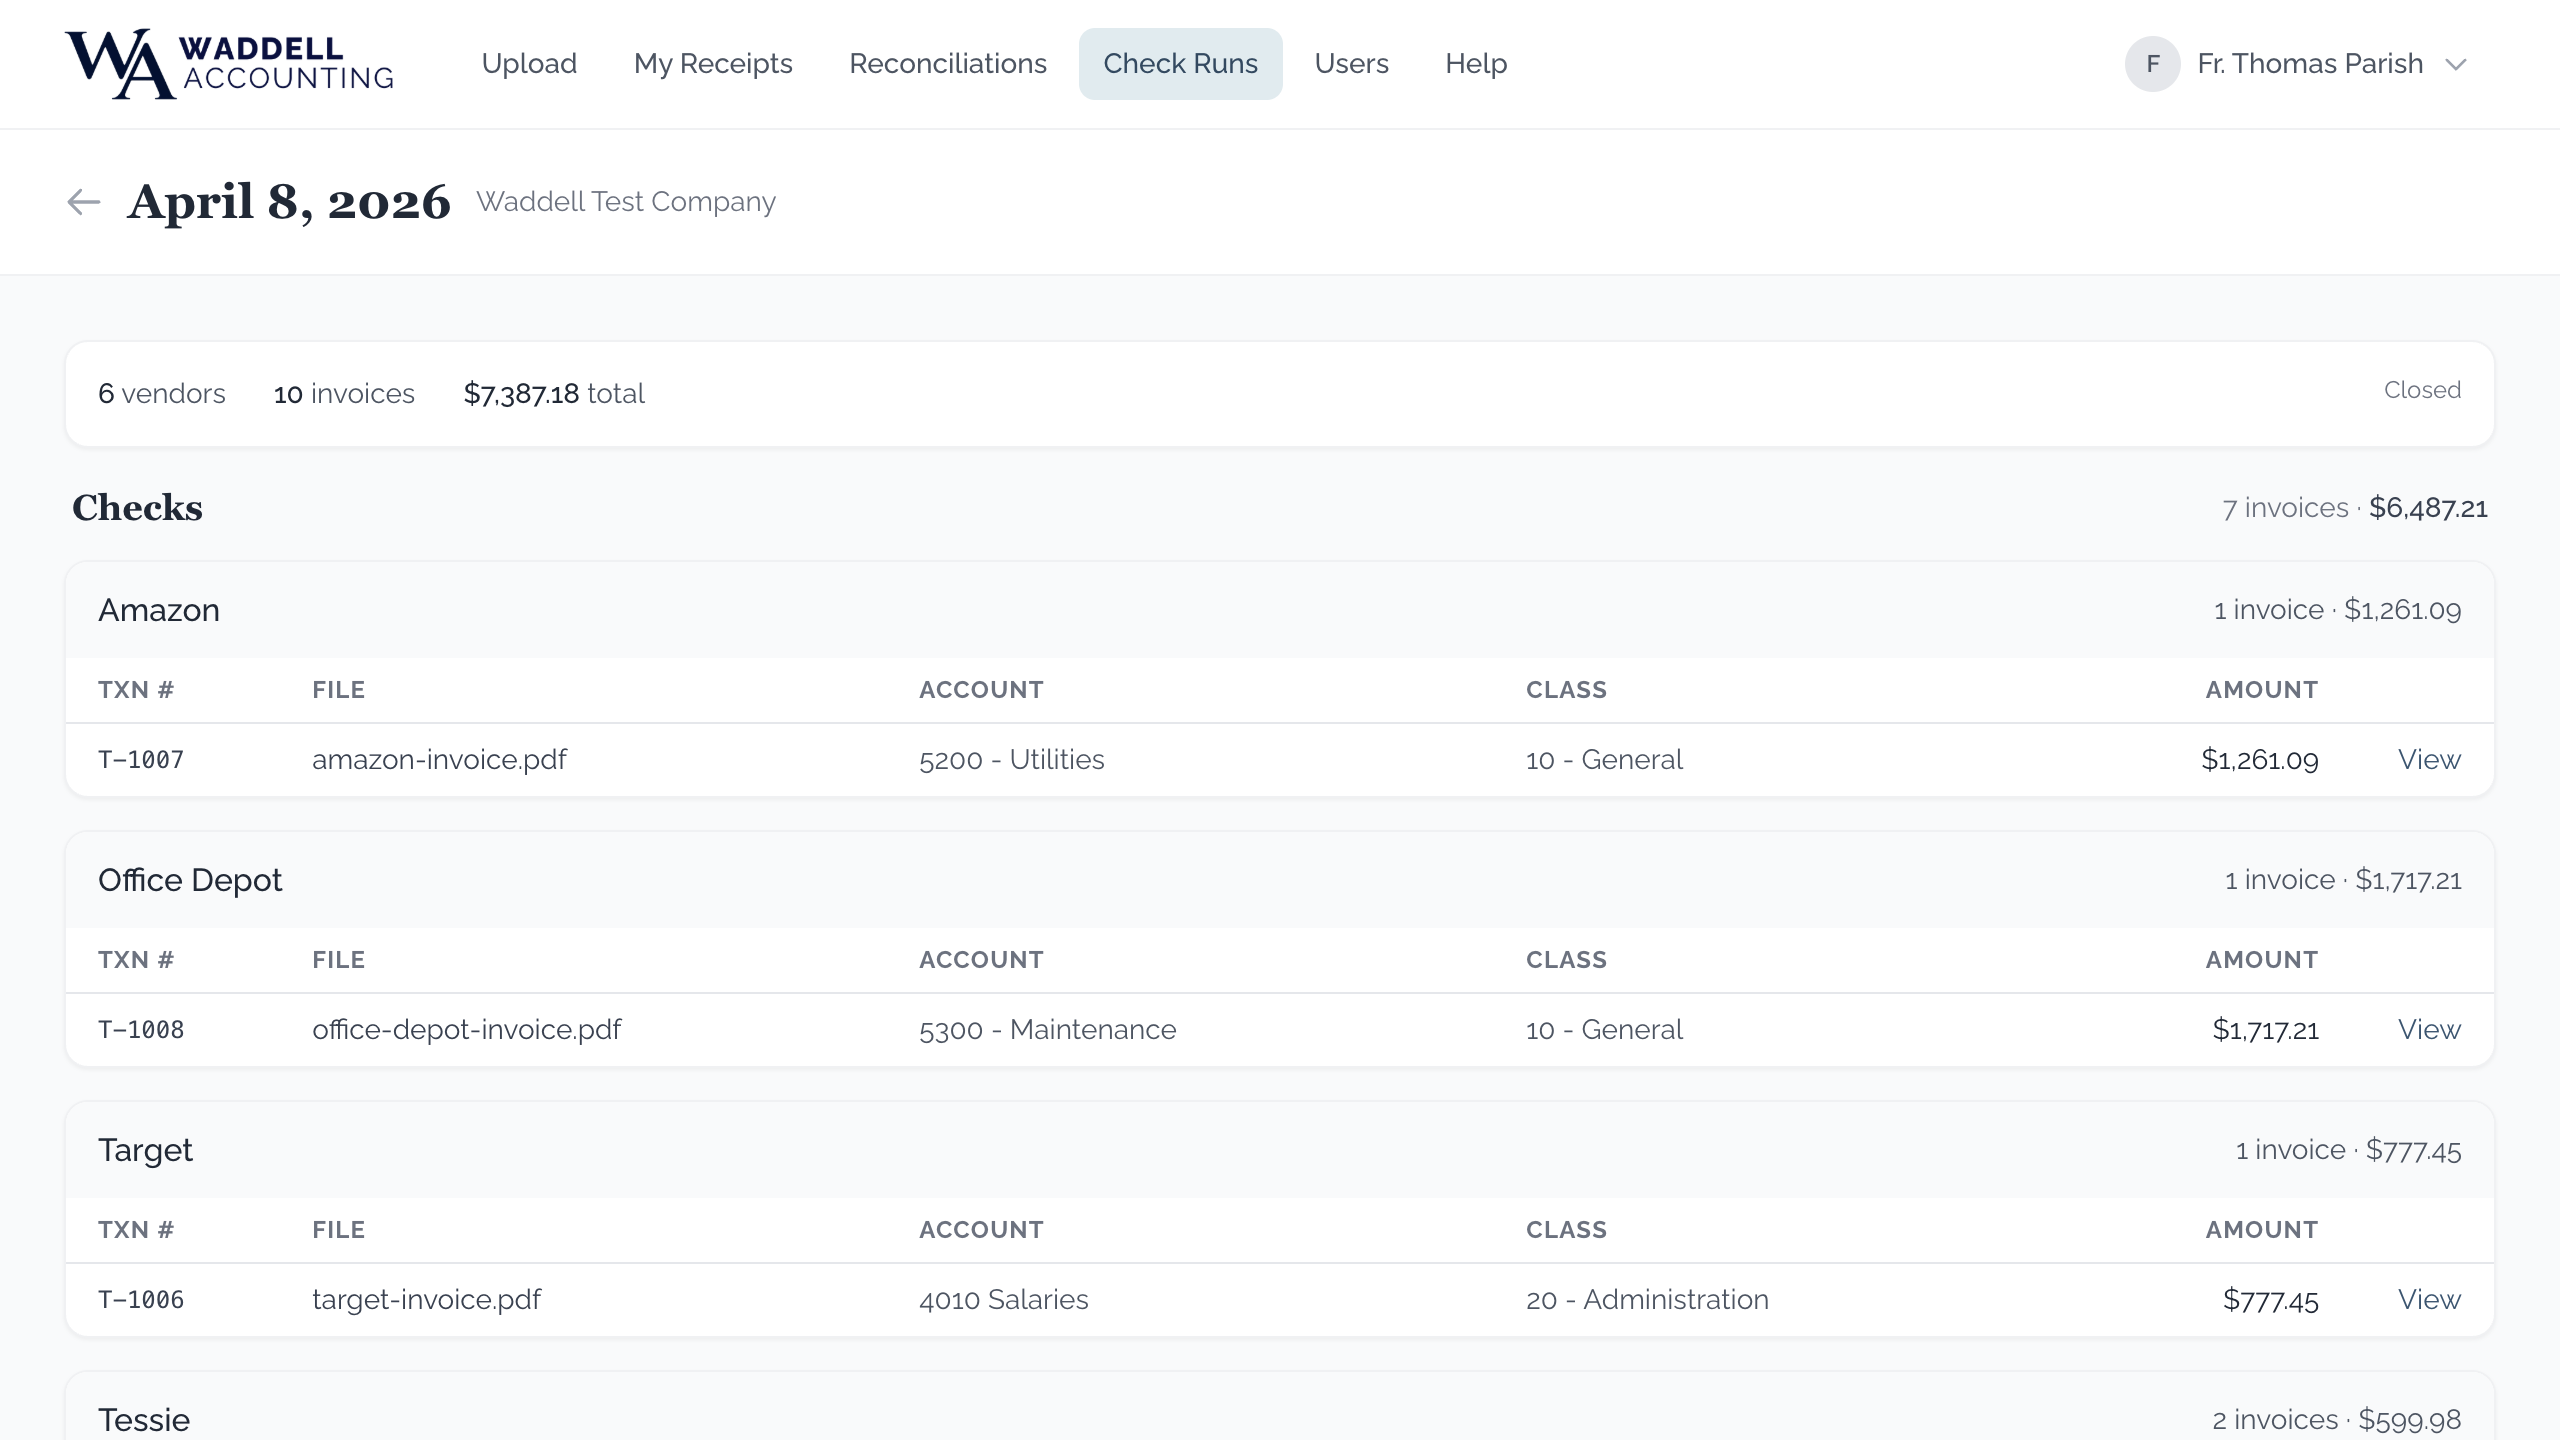
Task: Click the $1,717.21 amount in the T-1008 row
Action: tap(2265, 1030)
